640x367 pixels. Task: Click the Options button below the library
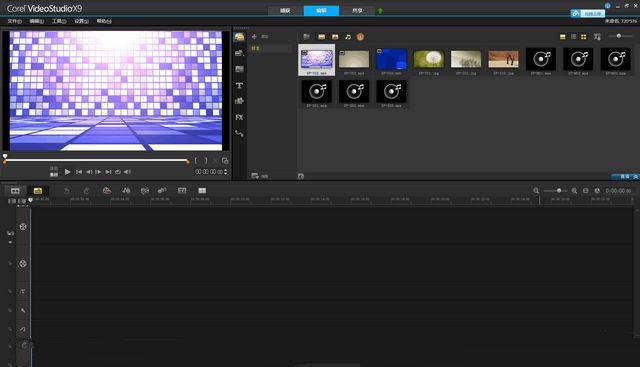[625, 176]
